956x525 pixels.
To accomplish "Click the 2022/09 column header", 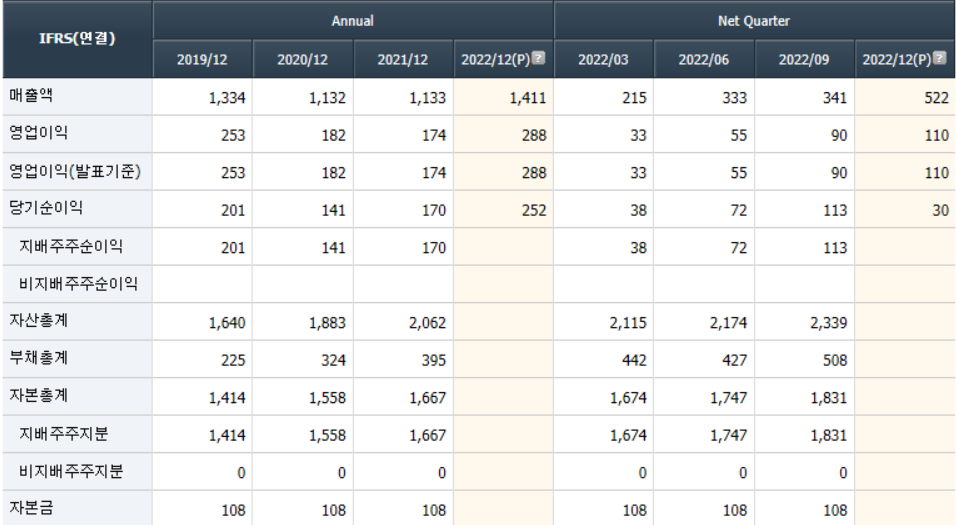I will pos(804,60).
